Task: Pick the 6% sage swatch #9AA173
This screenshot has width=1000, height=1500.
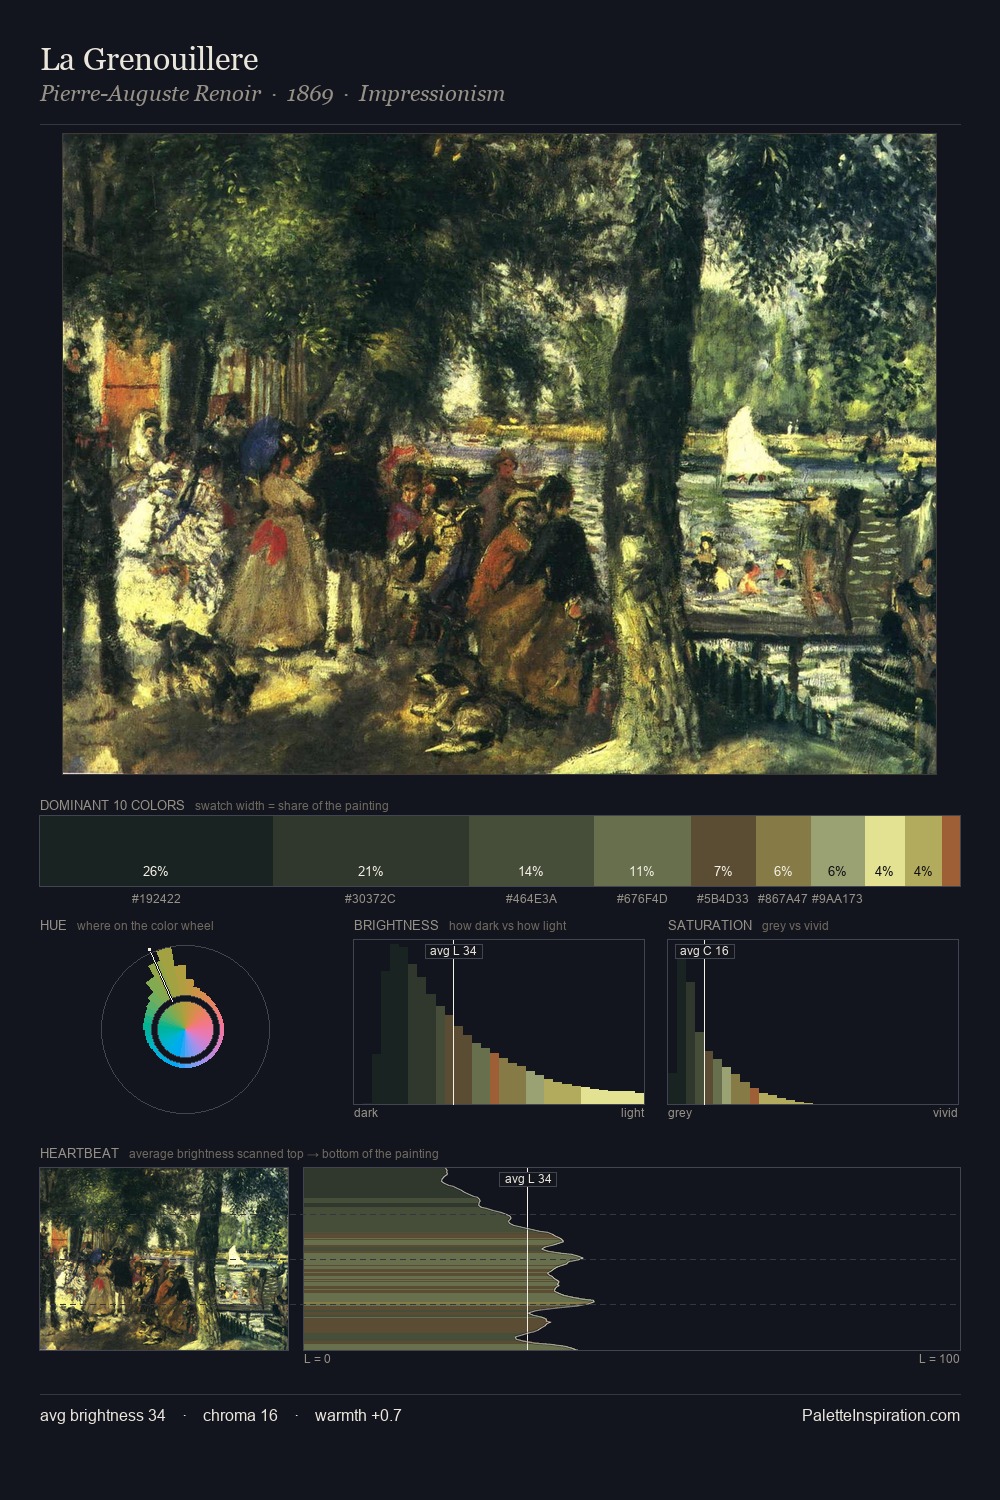Action: (837, 851)
